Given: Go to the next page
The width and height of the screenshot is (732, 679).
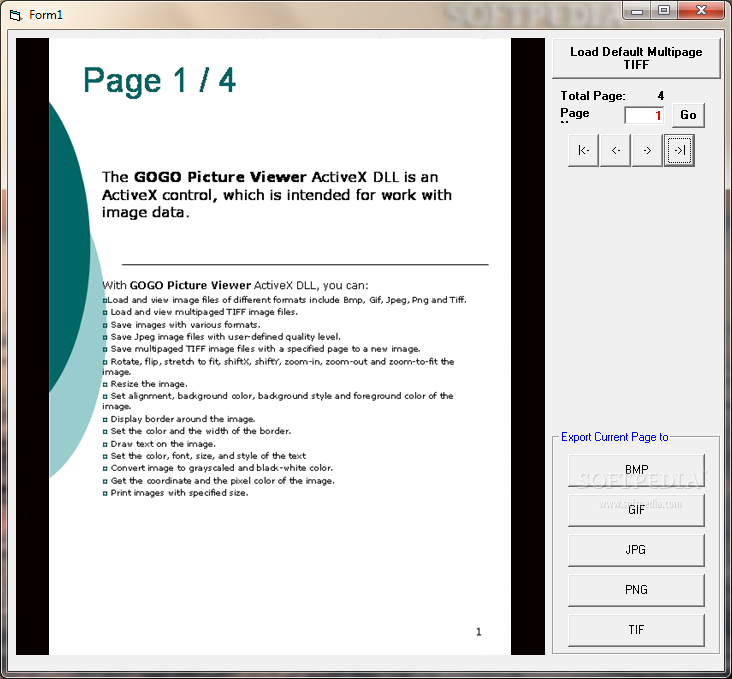Looking at the screenshot, I should click(647, 150).
